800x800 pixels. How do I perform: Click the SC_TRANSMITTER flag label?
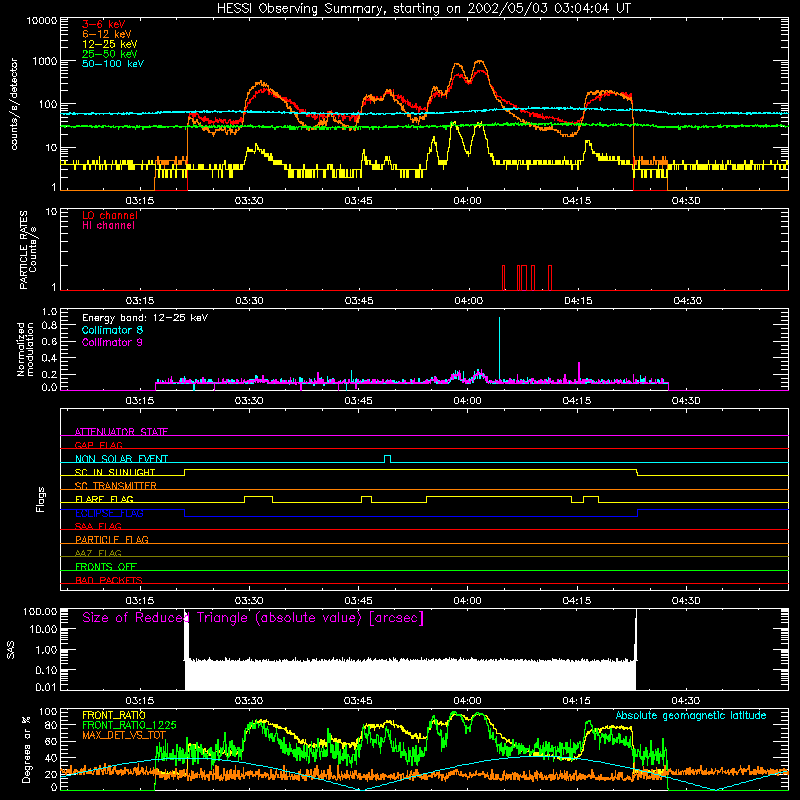point(115,486)
